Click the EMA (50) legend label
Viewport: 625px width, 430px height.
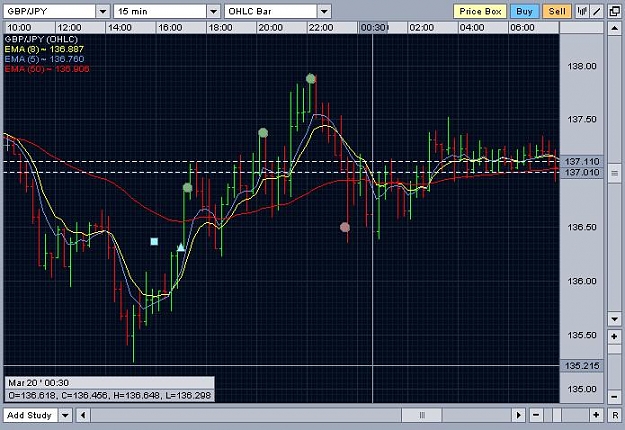(47, 69)
